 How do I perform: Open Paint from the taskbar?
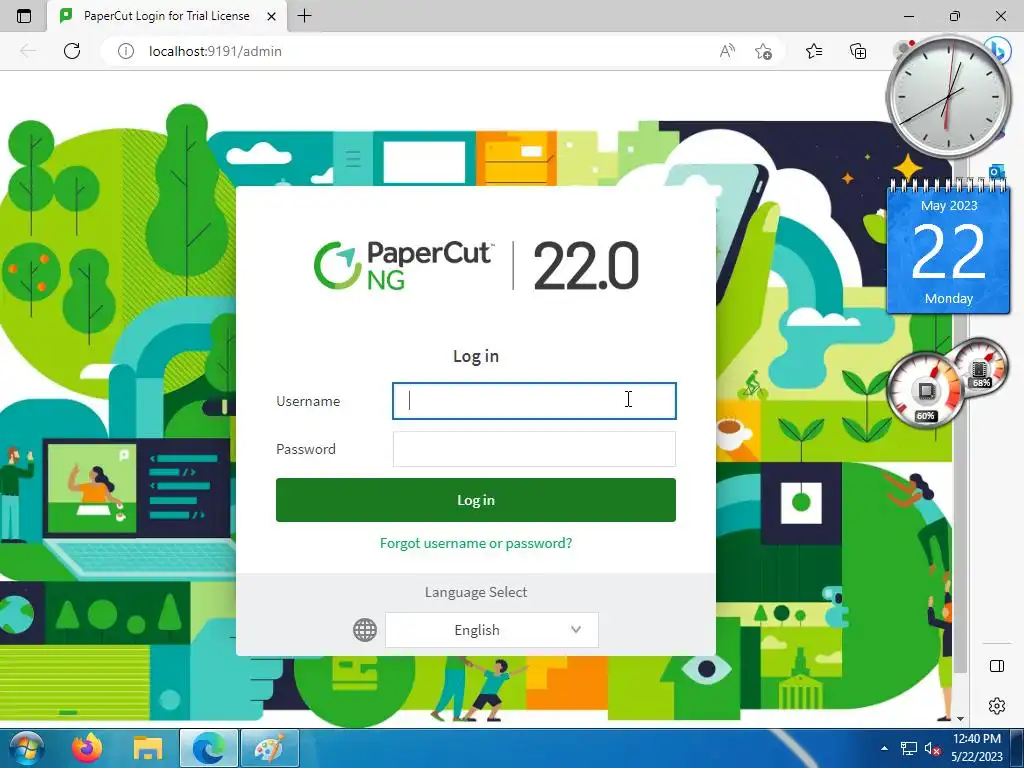[x=270, y=748]
